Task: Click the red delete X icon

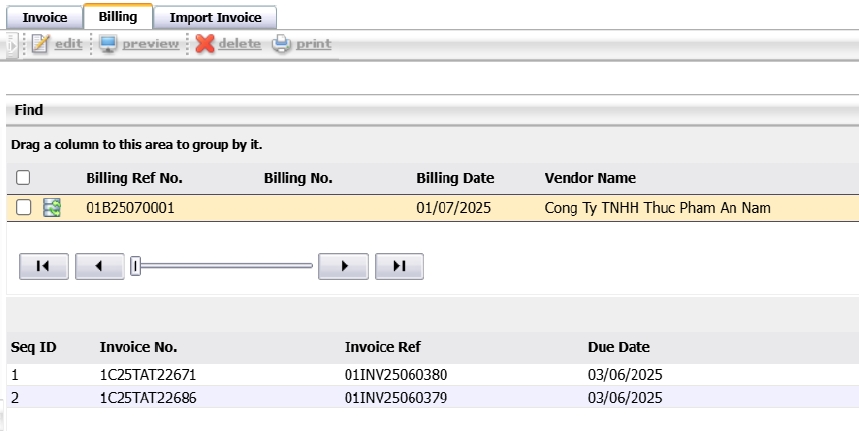Action: click(x=205, y=44)
